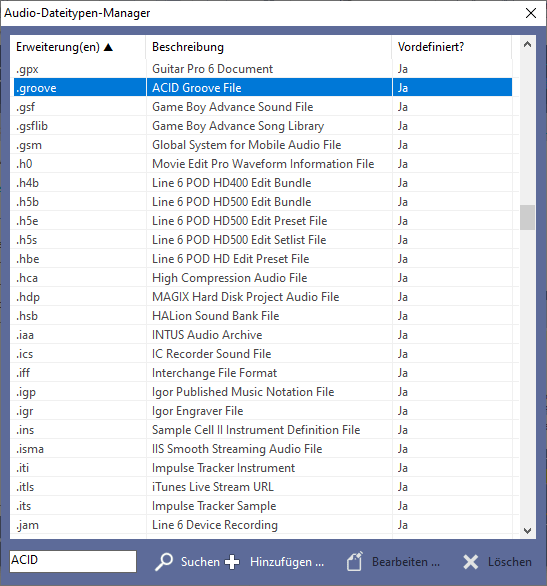Click the Suchen button label

pyautogui.click(x=200, y=562)
